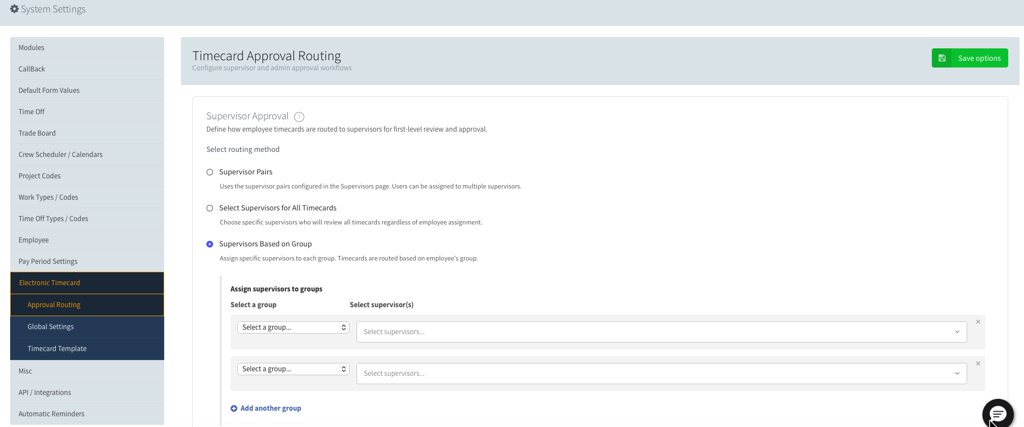Screen dimensions: 1024x427
Task: Click the Select supervisor(s) column label
Action: click(x=381, y=304)
